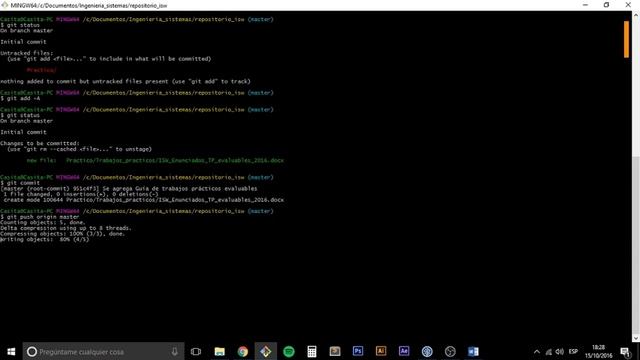Open Spotify from the taskbar

click(x=289, y=351)
